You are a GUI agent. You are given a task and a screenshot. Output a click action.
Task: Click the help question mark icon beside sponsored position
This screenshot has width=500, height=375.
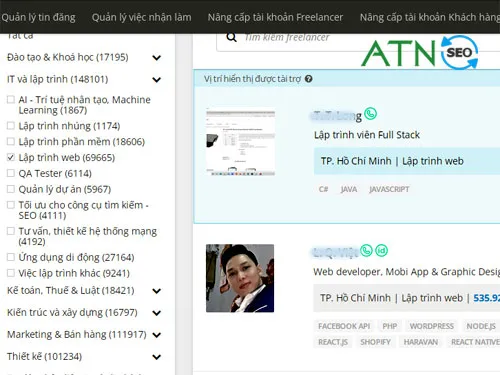[x=309, y=79]
